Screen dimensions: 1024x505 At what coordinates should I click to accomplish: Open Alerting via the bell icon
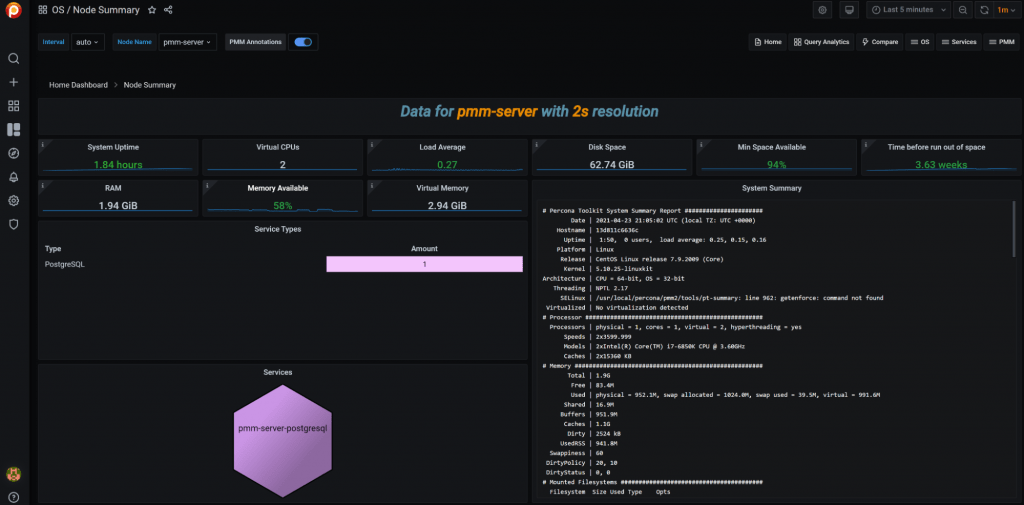pyautogui.click(x=14, y=177)
